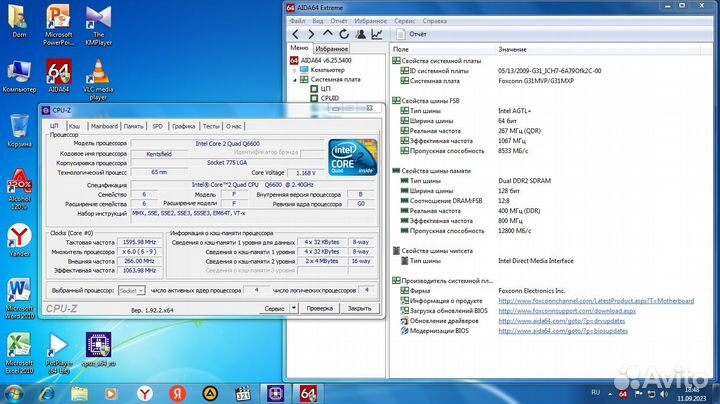The width and height of the screenshot is (720, 404).
Task: Click Закрыть button in CPU-Z
Action: click(x=360, y=309)
